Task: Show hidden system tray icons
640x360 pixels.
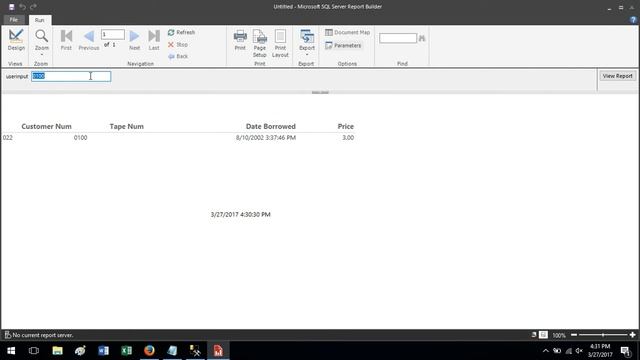Action: (x=546, y=351)
